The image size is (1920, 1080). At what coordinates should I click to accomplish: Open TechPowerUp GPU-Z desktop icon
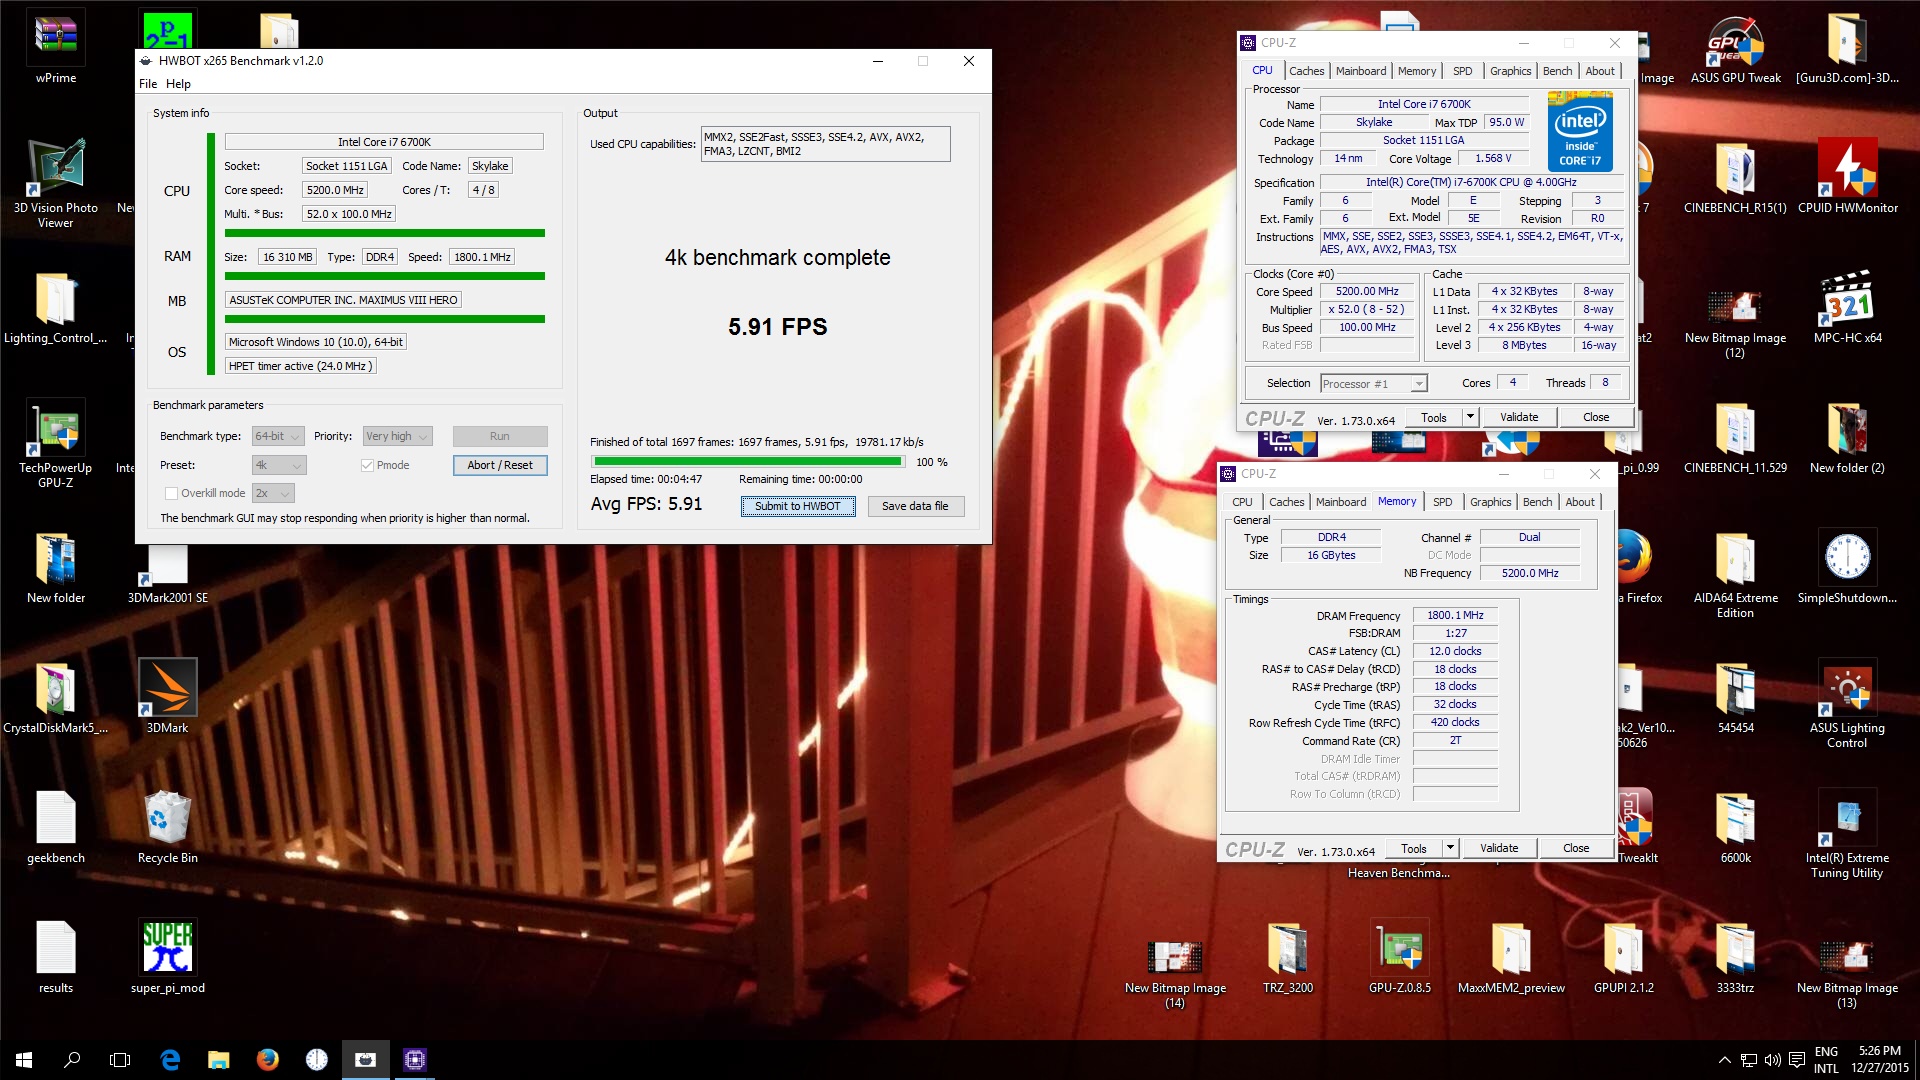(x=56, y=443)
